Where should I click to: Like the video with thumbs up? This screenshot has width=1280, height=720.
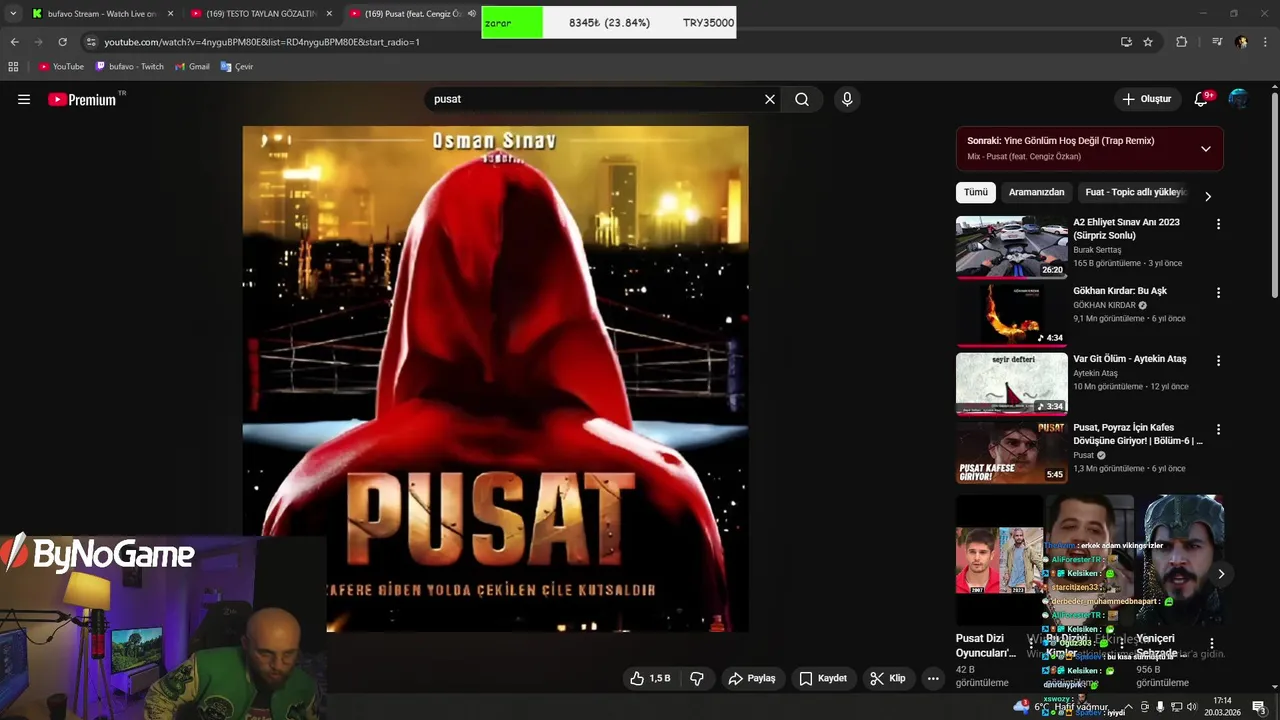[x=650, y=678]
